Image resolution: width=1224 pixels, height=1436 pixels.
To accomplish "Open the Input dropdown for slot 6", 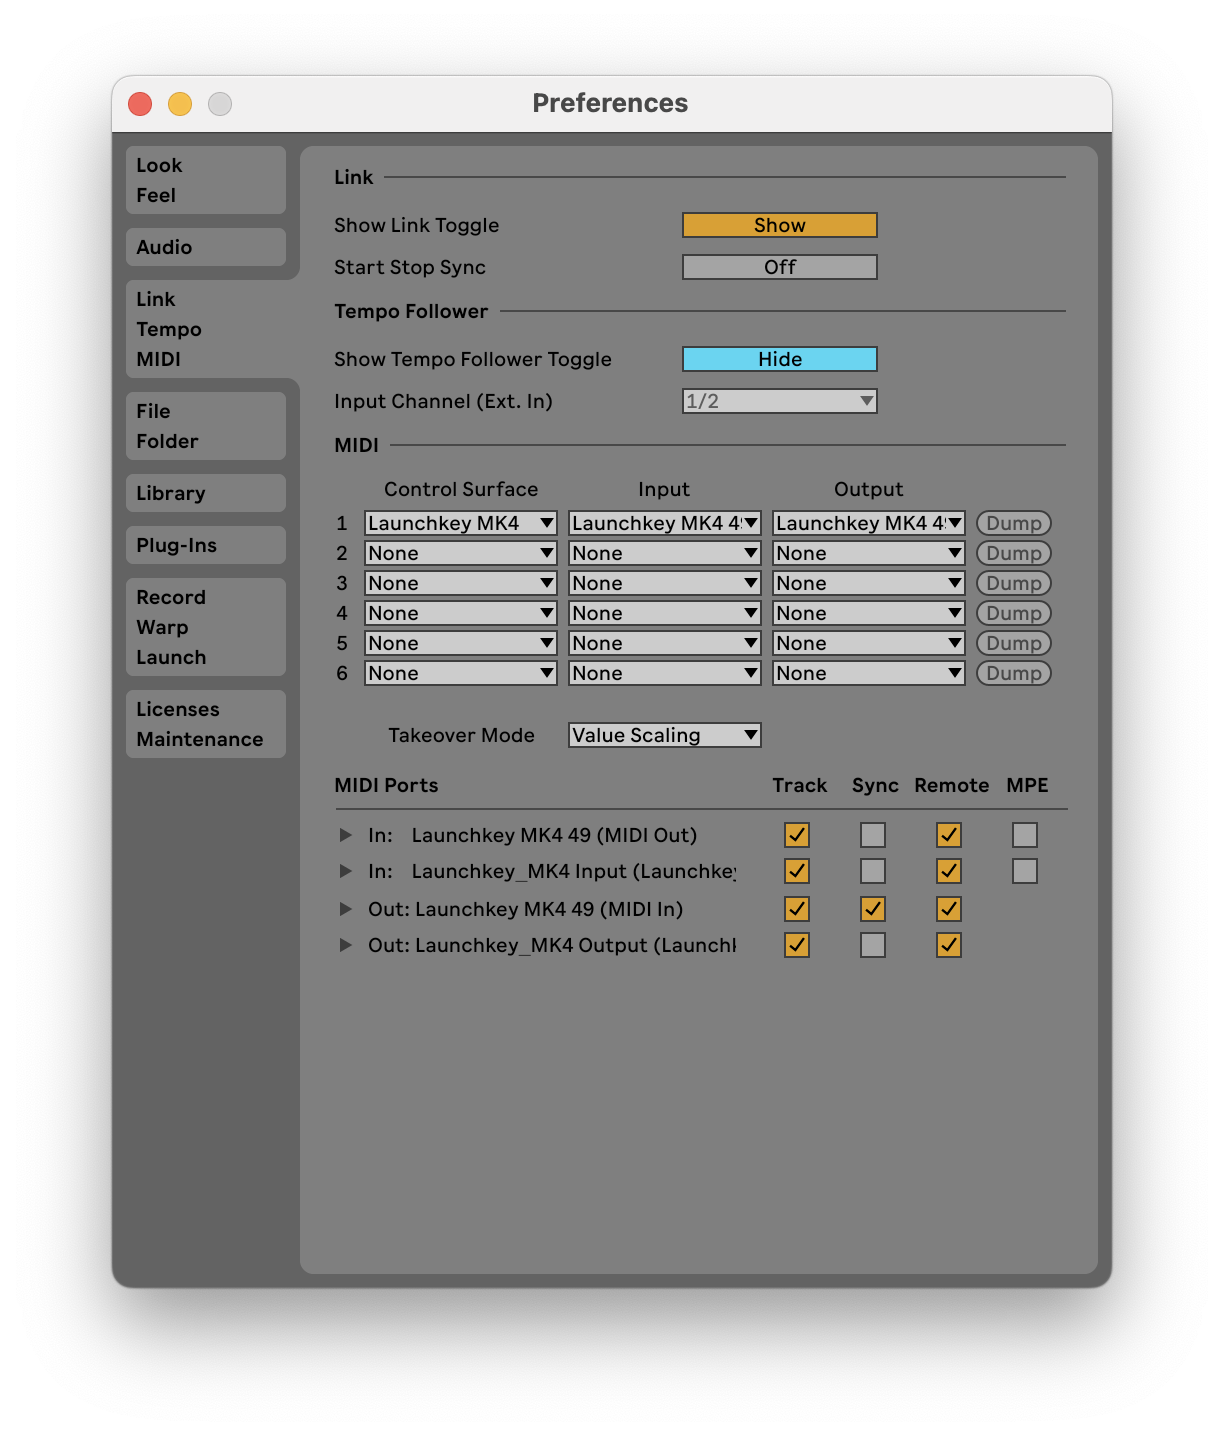I will point(665,673).
